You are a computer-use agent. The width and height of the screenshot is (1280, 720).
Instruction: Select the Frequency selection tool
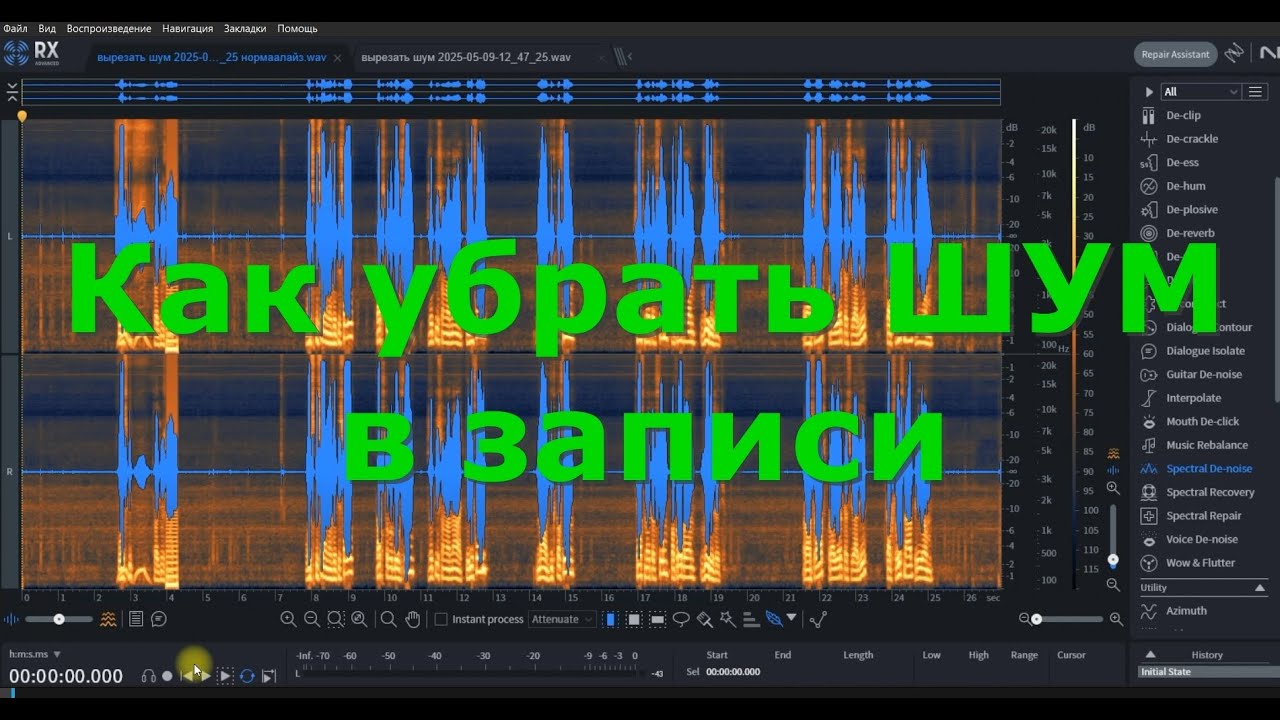point(657,619)
